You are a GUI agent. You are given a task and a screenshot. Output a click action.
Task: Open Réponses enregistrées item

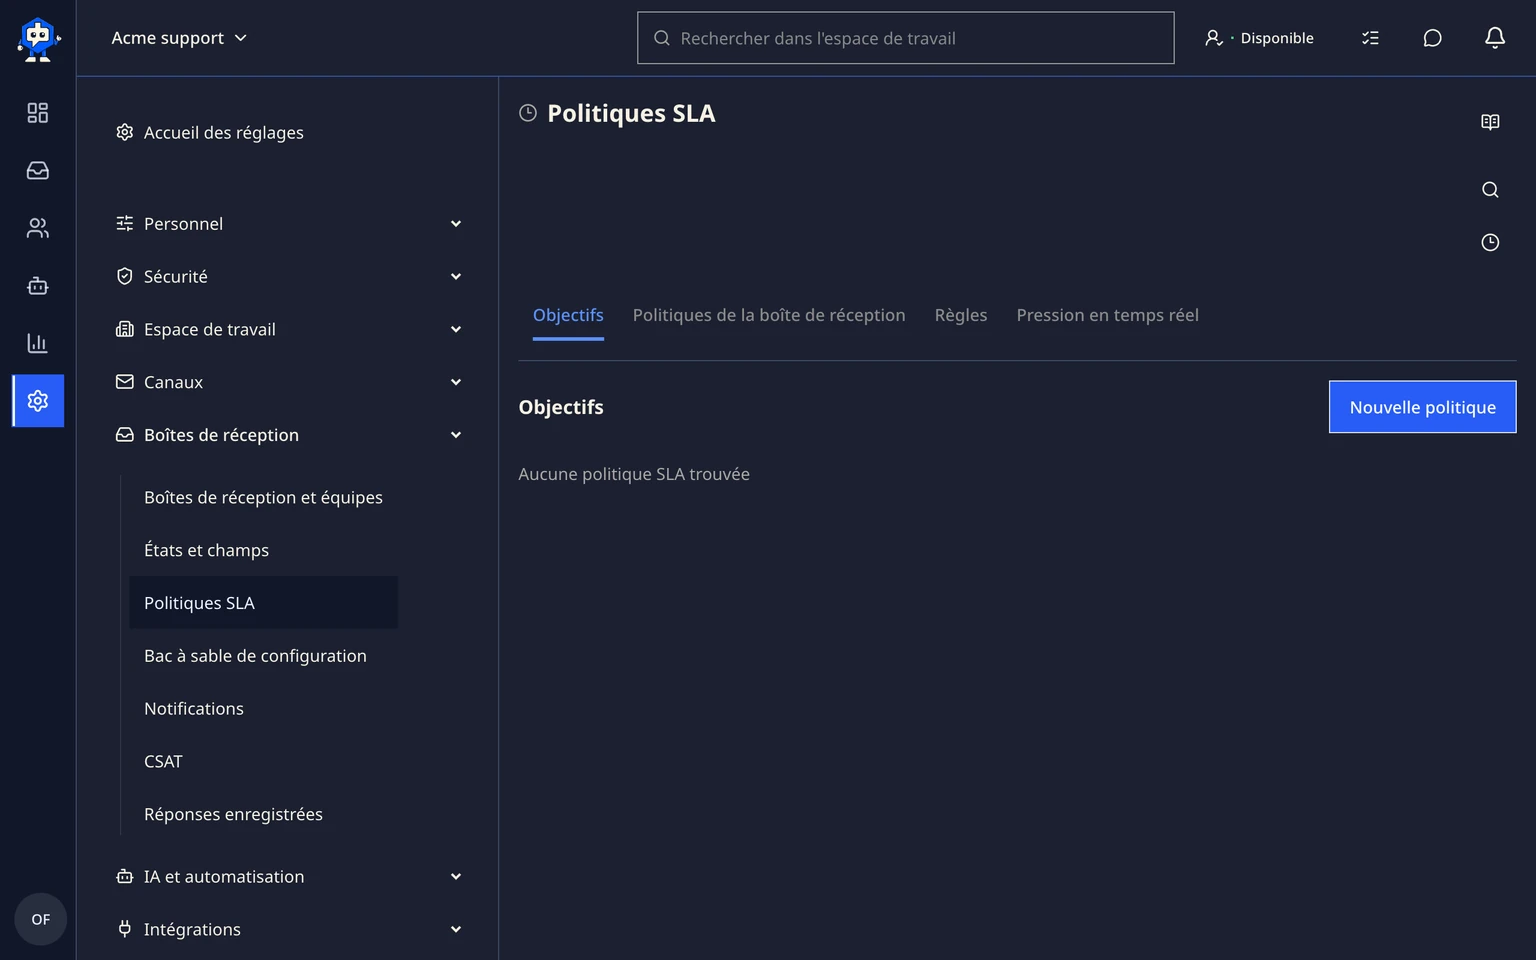[x=264, y=815]
